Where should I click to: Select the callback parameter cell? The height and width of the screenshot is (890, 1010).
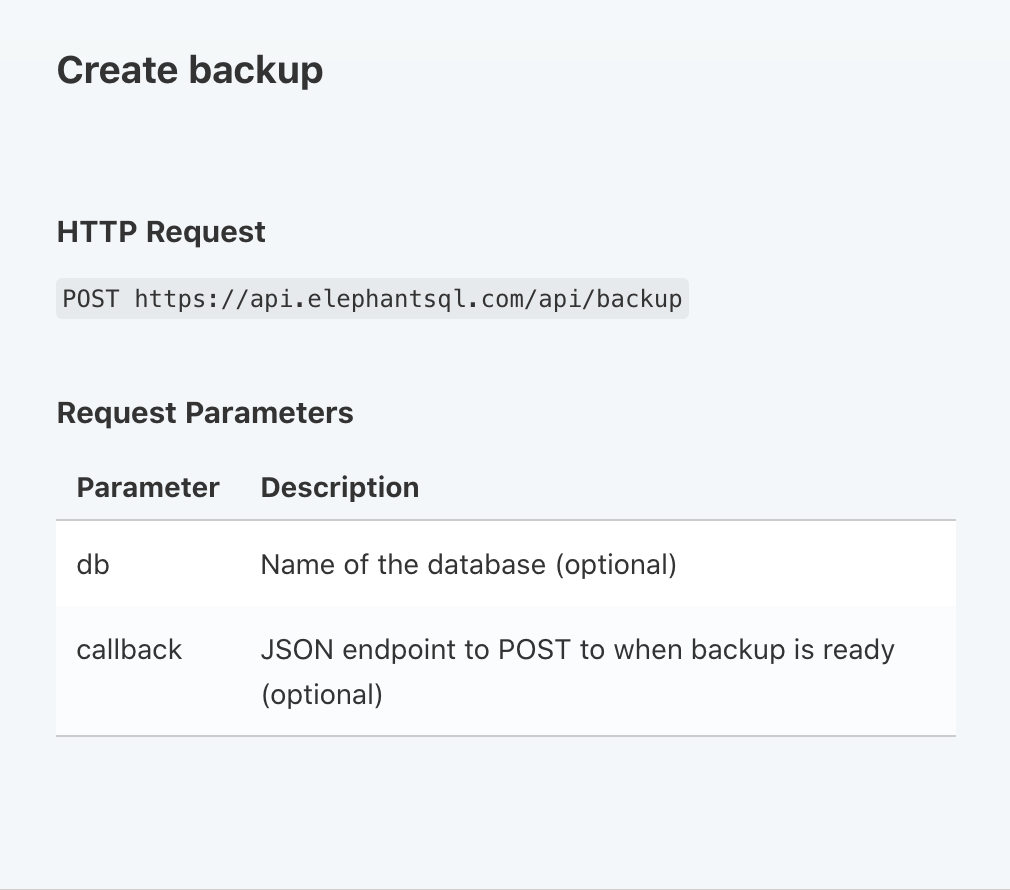click(129, 650)
